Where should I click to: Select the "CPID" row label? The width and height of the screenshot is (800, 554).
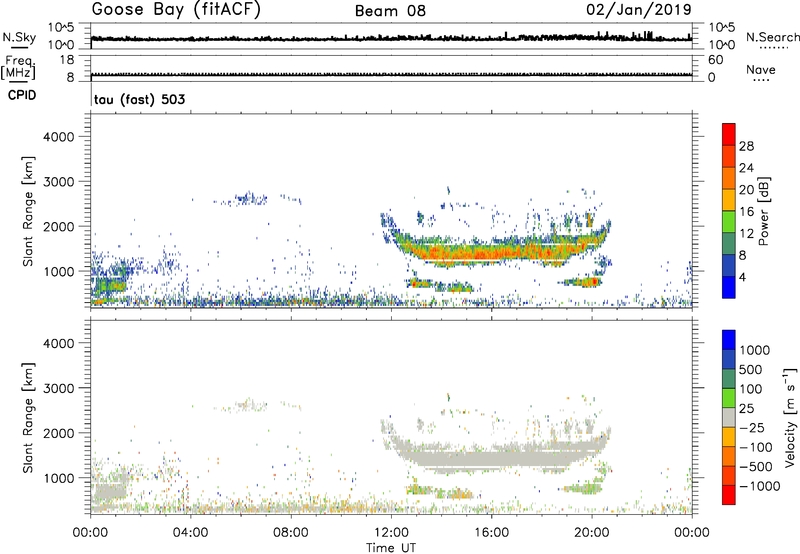22,95
